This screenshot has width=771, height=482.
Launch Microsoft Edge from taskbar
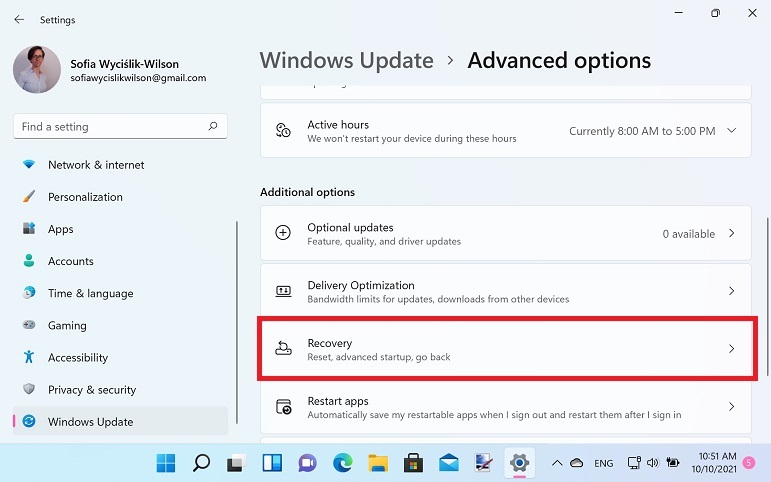[x=343, y=463]
